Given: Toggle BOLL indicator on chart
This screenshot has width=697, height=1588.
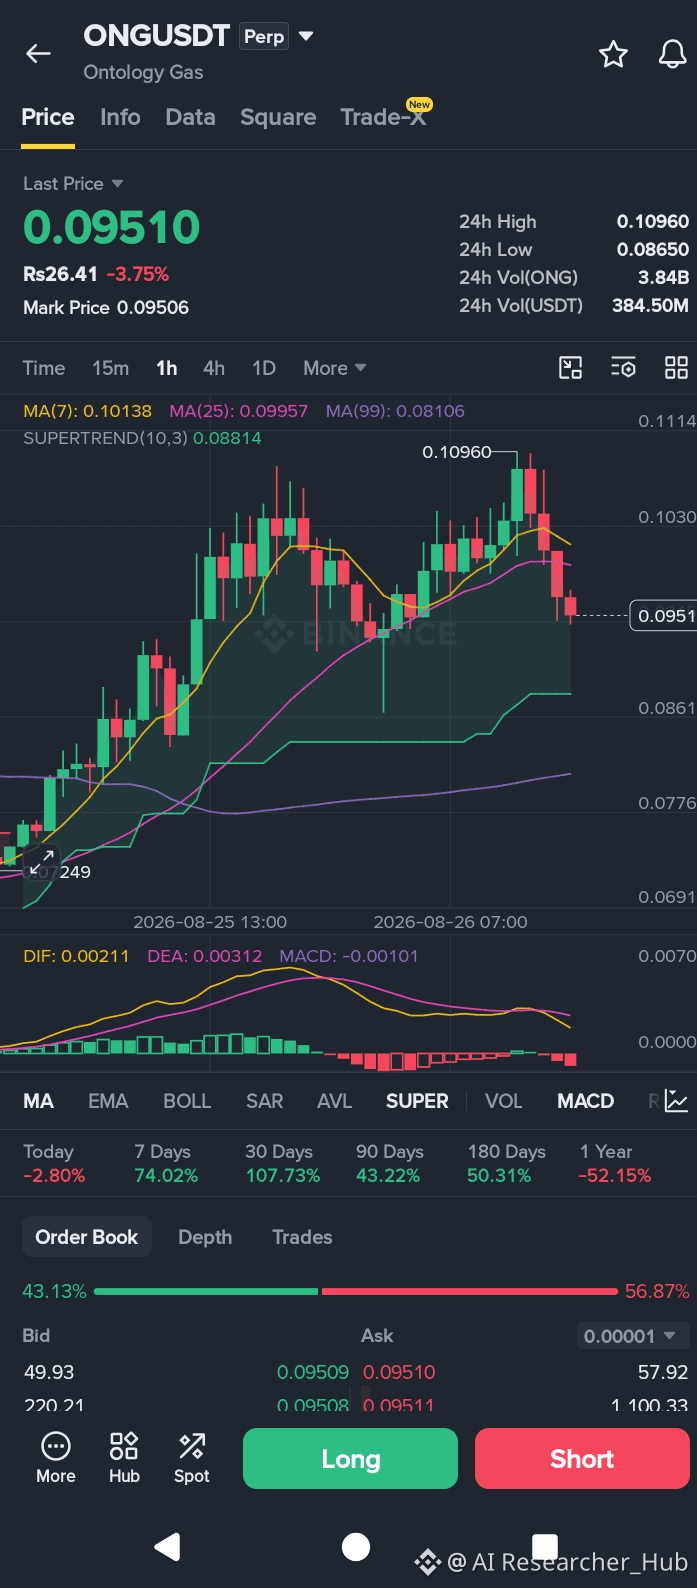Looking at the screenshot, I should click(x=187, y=1101).
